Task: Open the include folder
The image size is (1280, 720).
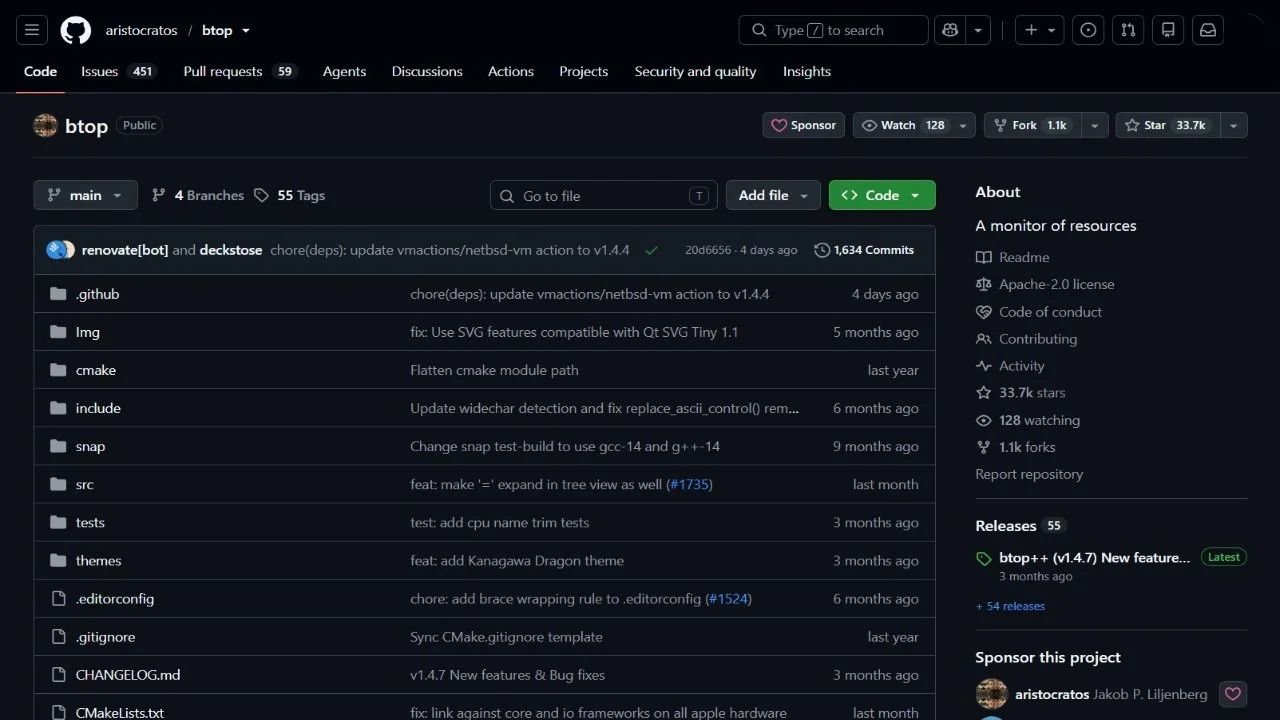Action: point(98,408)
